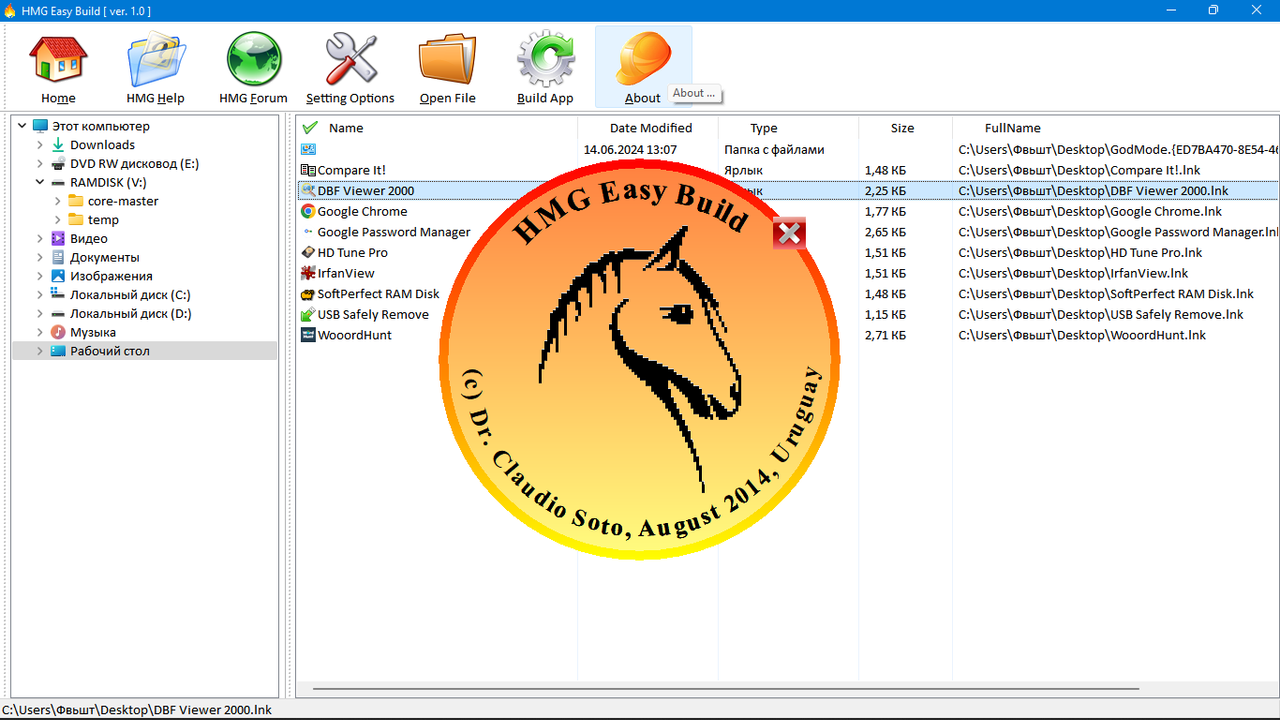
Task: Click the WooordHunt icon
Action: pyautogui.click(x=308, y=335)
